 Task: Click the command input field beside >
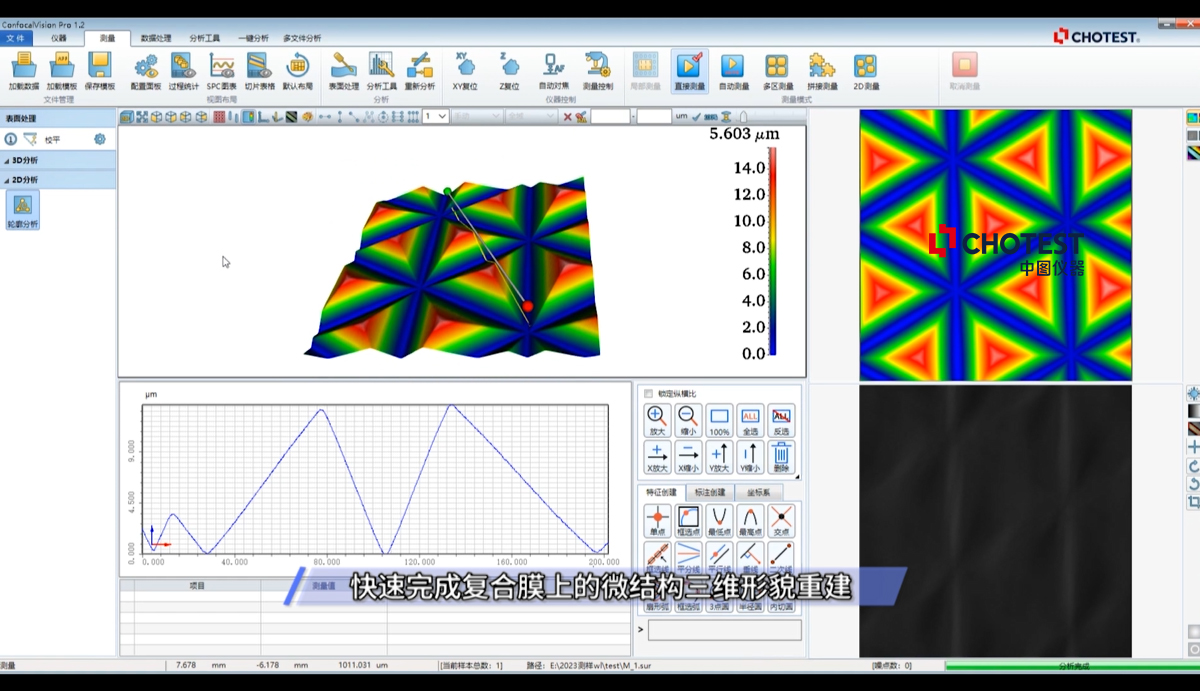point(724,630)
